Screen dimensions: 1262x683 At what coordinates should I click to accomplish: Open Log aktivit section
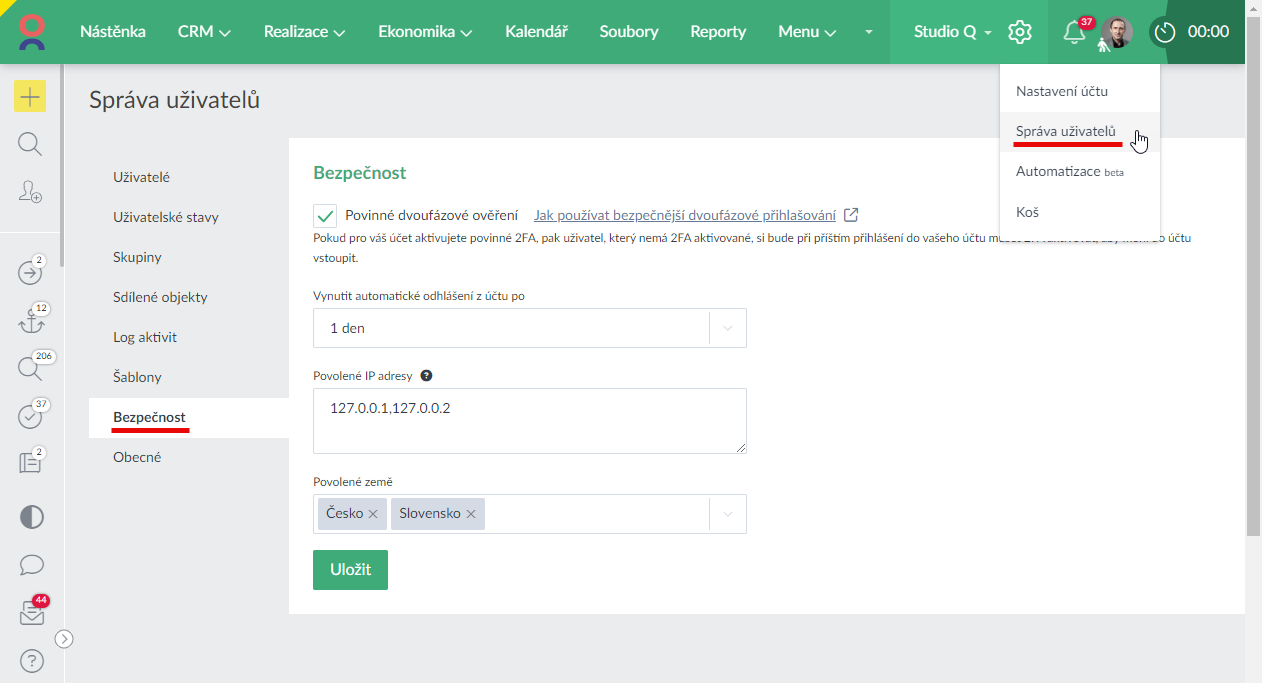coord(145,337)
